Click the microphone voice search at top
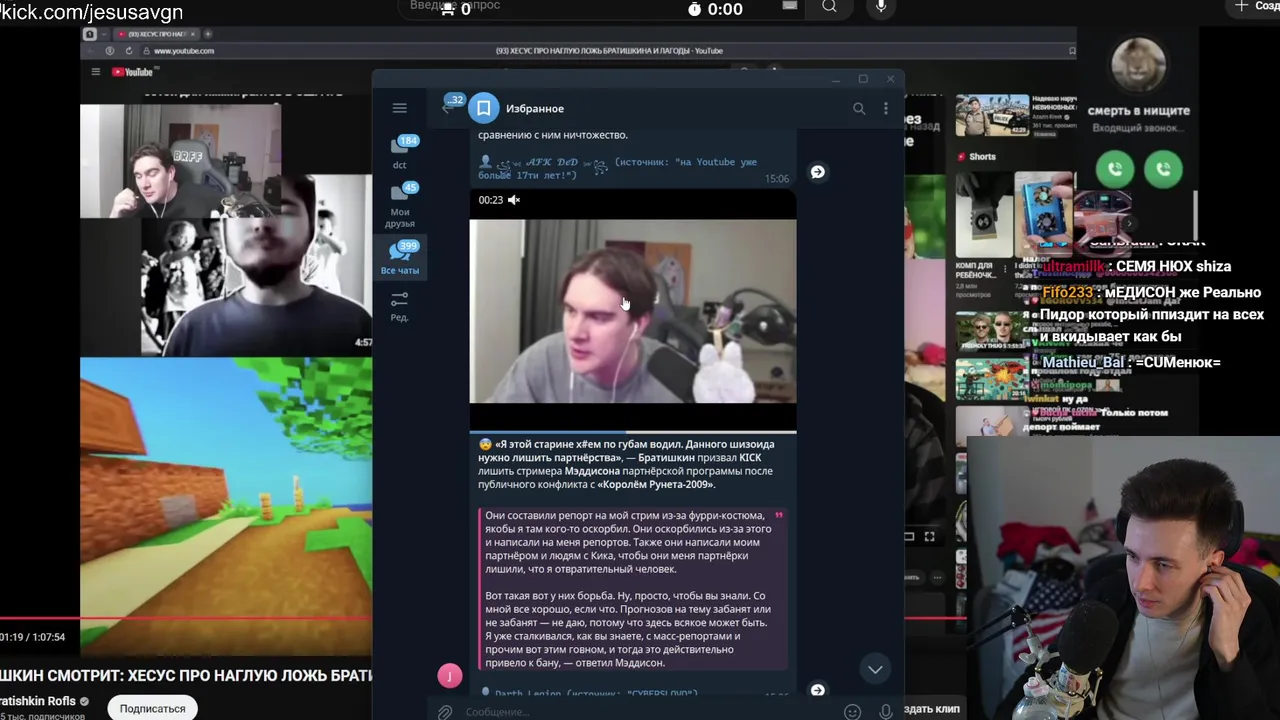1280x720 pixels. 881,6
